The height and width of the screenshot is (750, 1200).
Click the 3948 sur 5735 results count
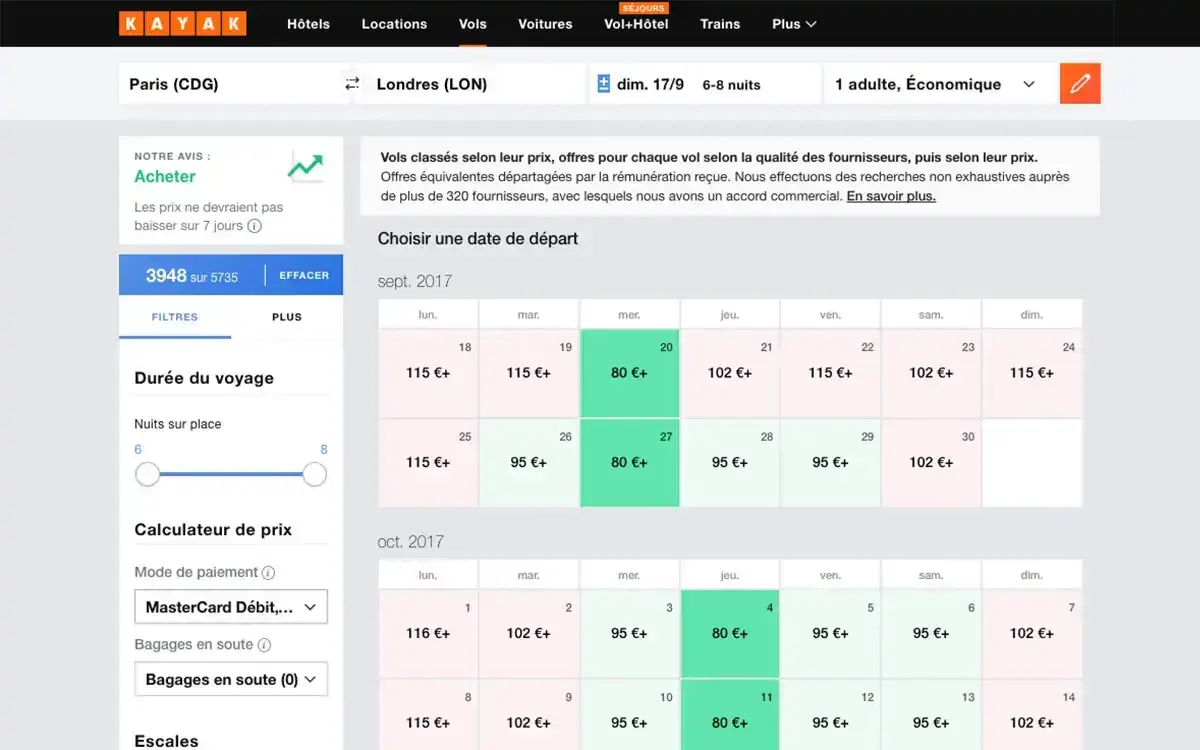(192, 275)
